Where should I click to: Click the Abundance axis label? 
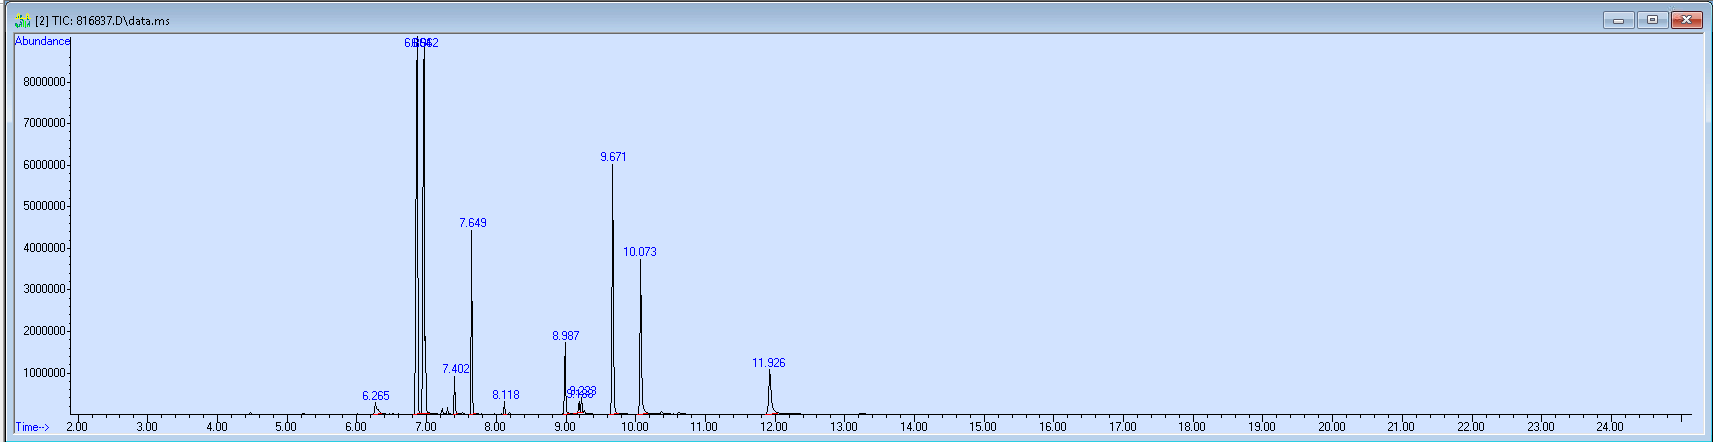click(42, 41)
